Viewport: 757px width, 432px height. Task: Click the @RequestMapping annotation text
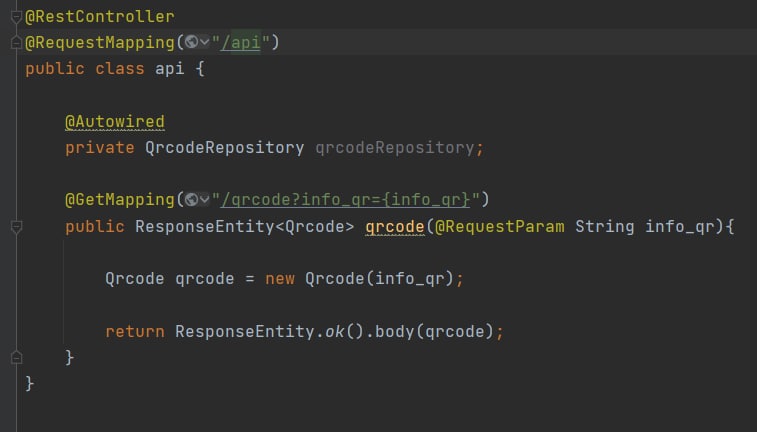pyautogui.click(x=99, y=43)
